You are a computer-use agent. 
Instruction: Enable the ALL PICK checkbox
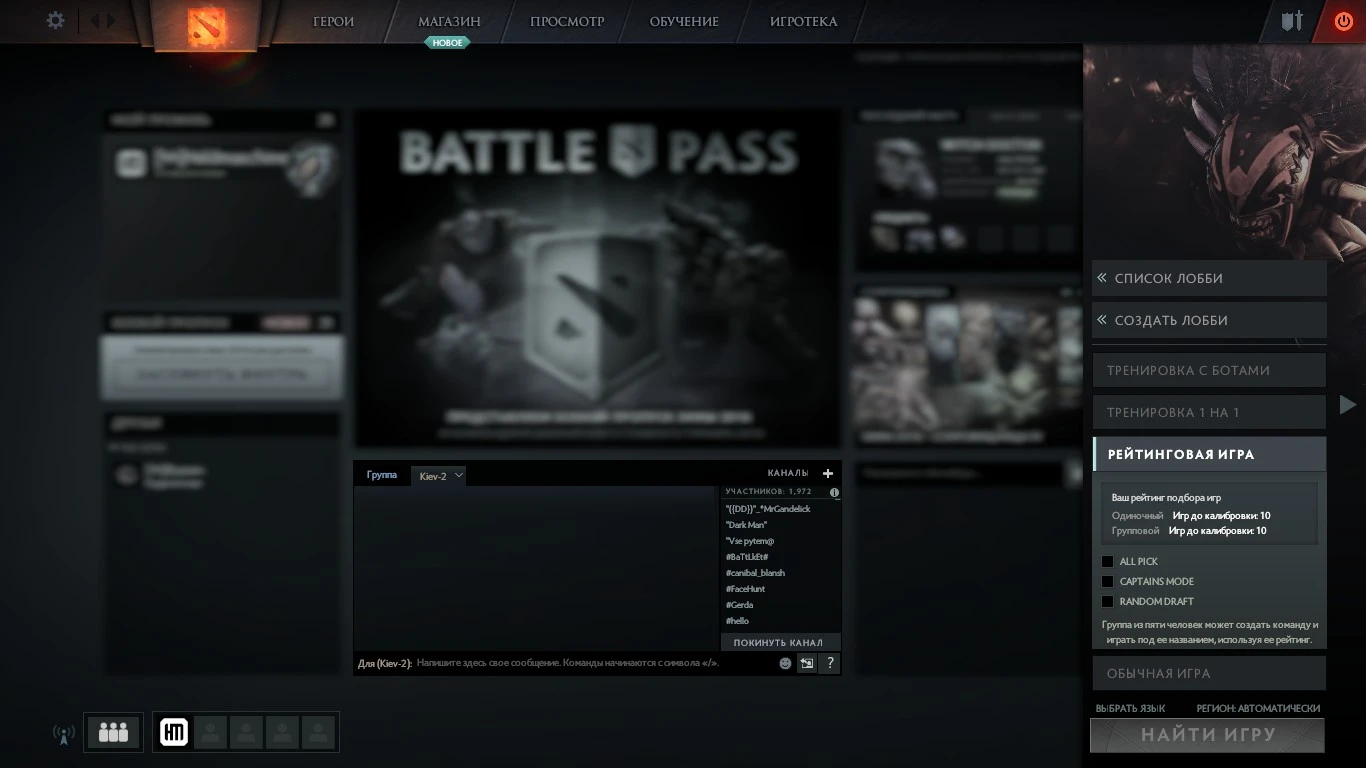pyautogui.click(x=1107, y=562)
